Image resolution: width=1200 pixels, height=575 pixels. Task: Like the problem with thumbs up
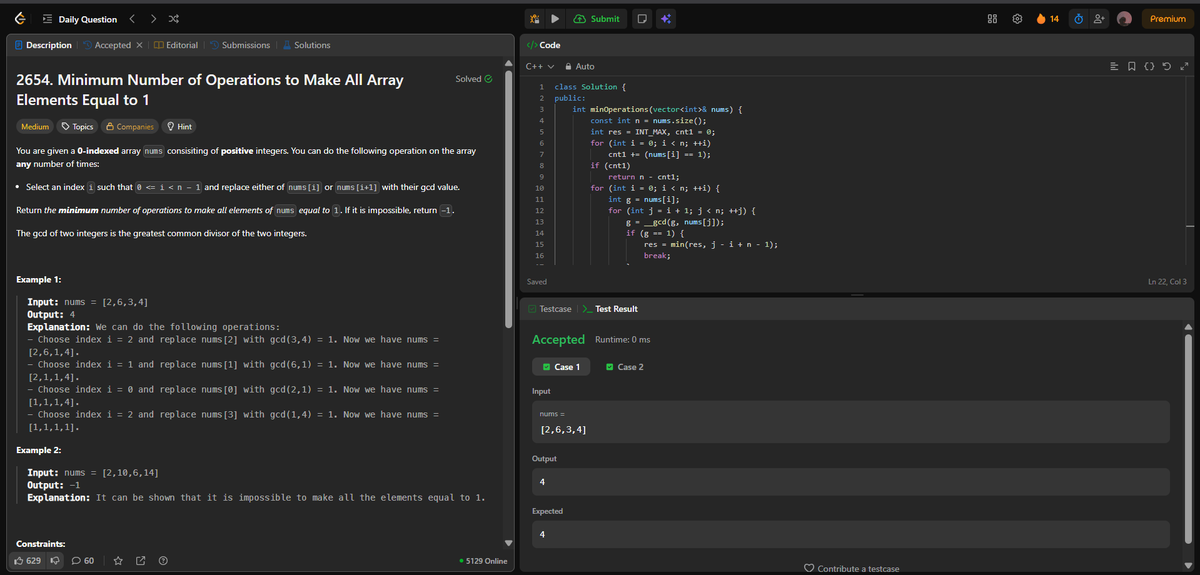point(27,561)
